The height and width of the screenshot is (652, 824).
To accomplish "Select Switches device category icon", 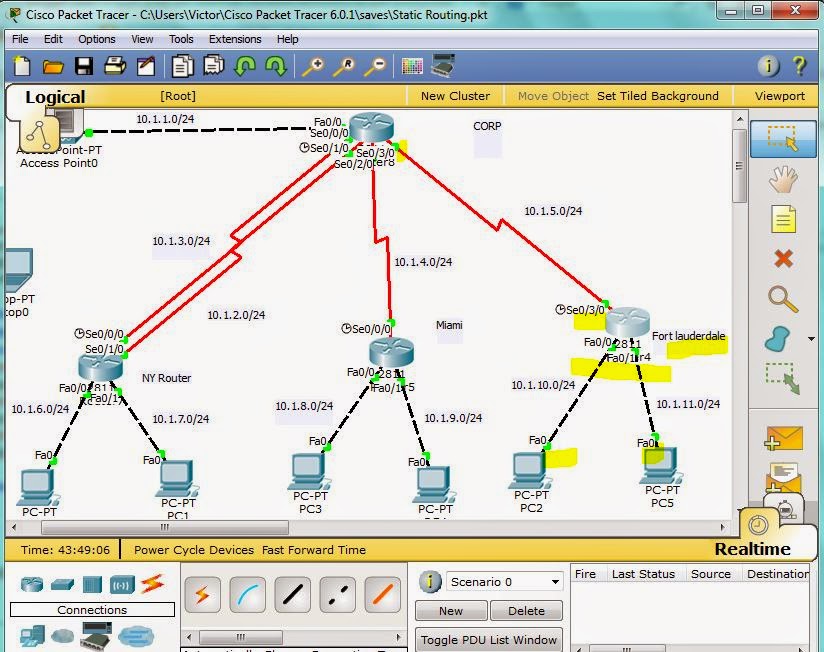I will click(63, 584).
